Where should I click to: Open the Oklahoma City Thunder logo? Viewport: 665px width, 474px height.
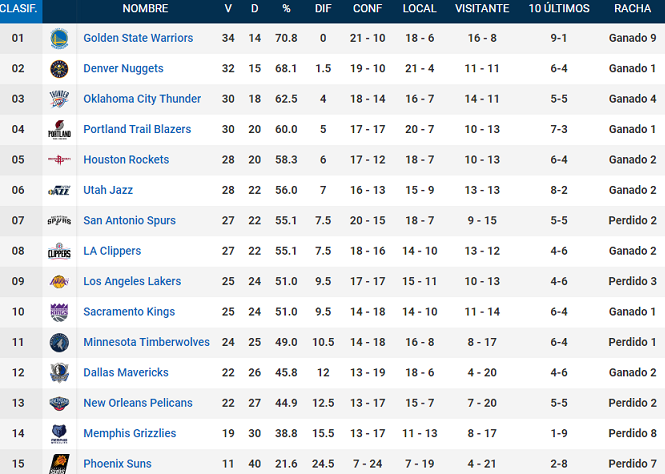tap(59, 99)
